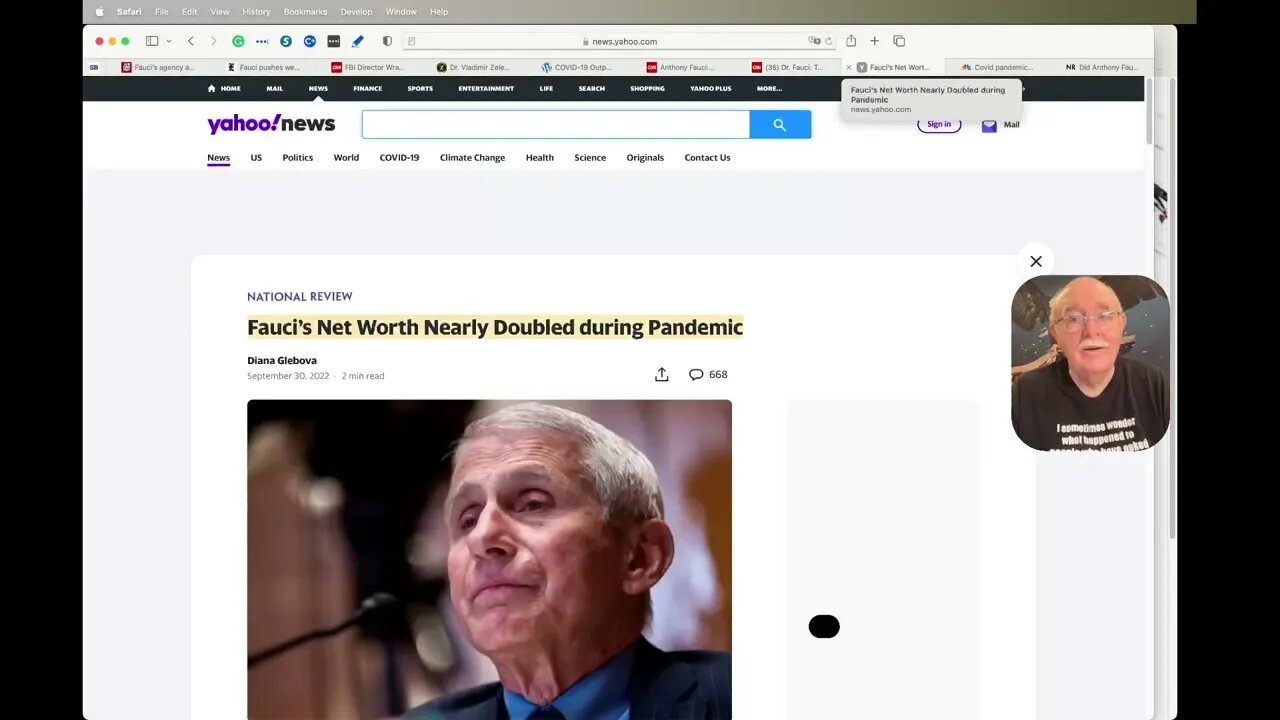1280x720 pixels.
Task: Open Mail in Yahoo top bar
Action: tap(274, 88)
